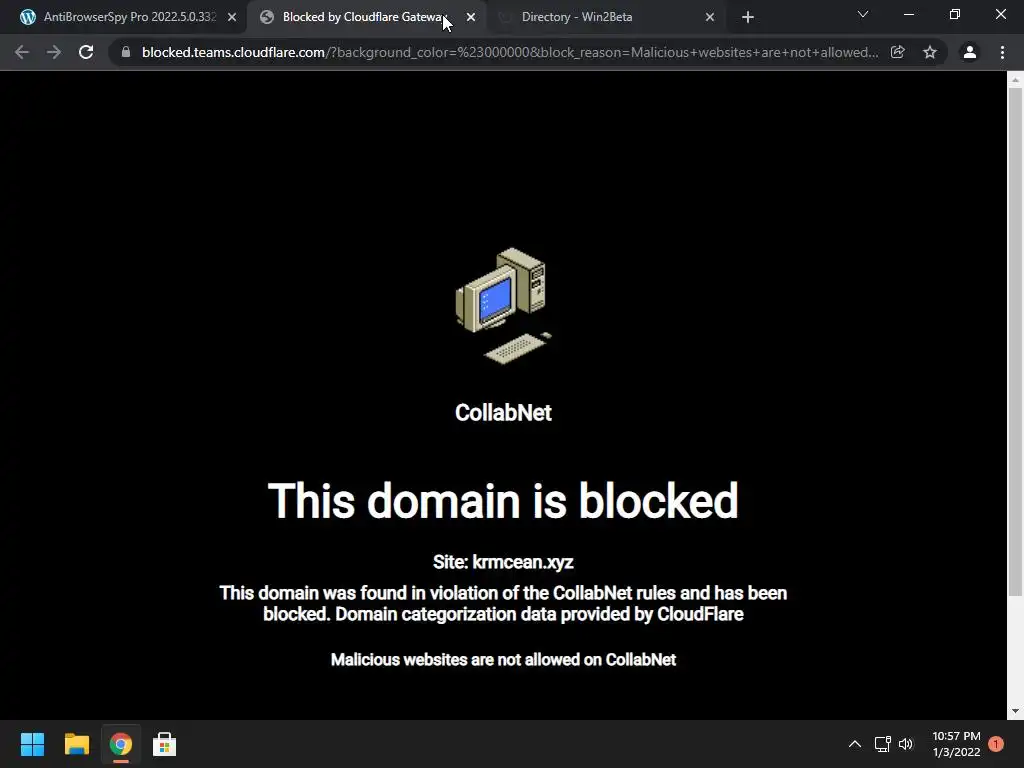This screenshot has height=768, width=1024.
Task: Click the Chrome taskbar icon
Action: tap(121, 744)
